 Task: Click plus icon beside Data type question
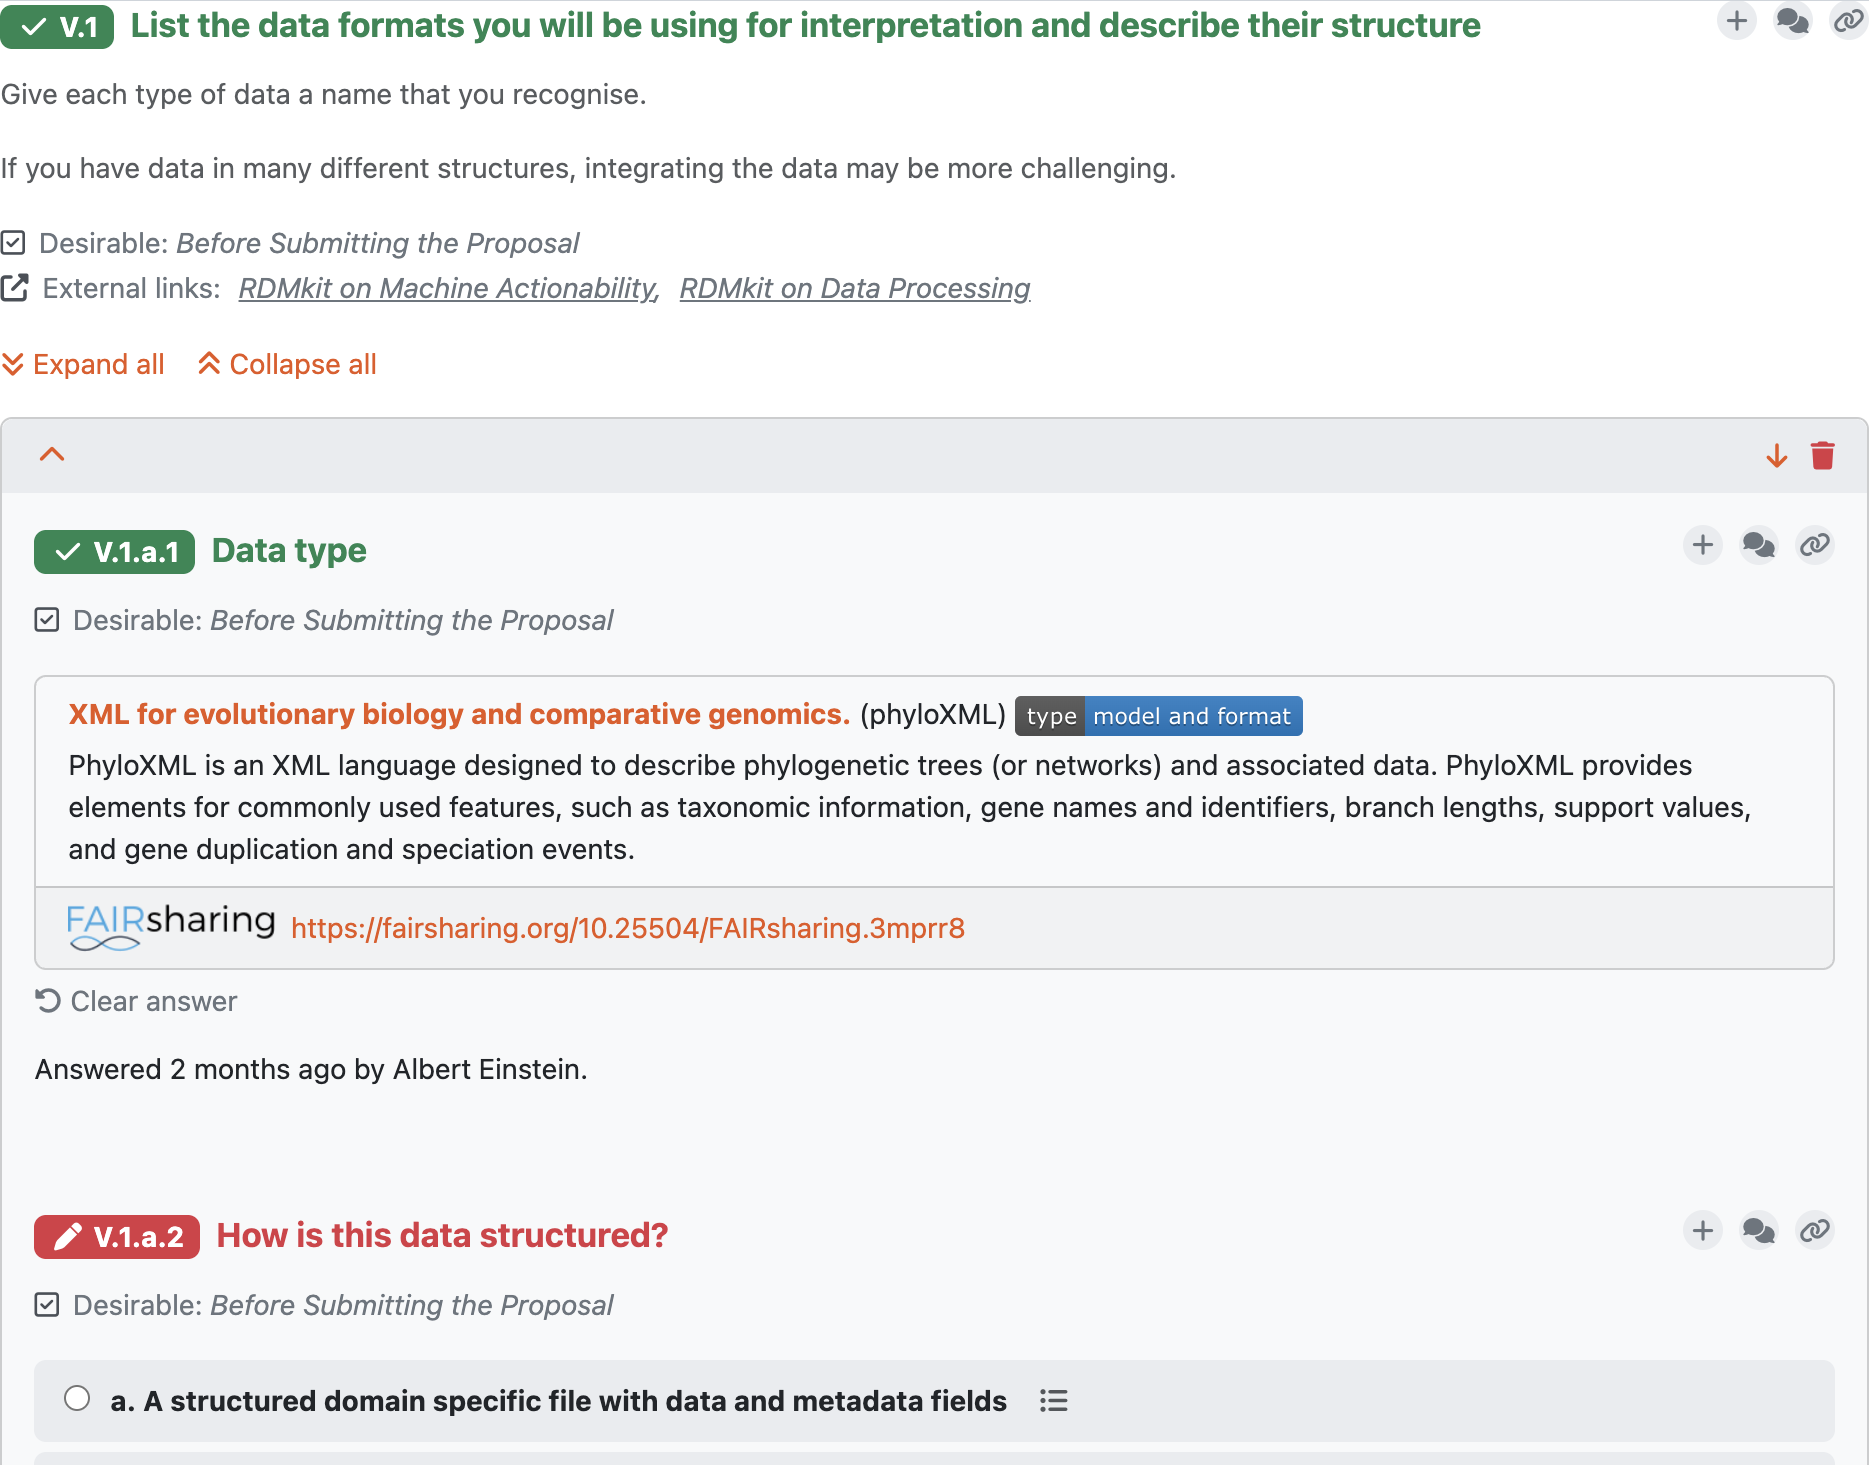[x=1703, y=545]
